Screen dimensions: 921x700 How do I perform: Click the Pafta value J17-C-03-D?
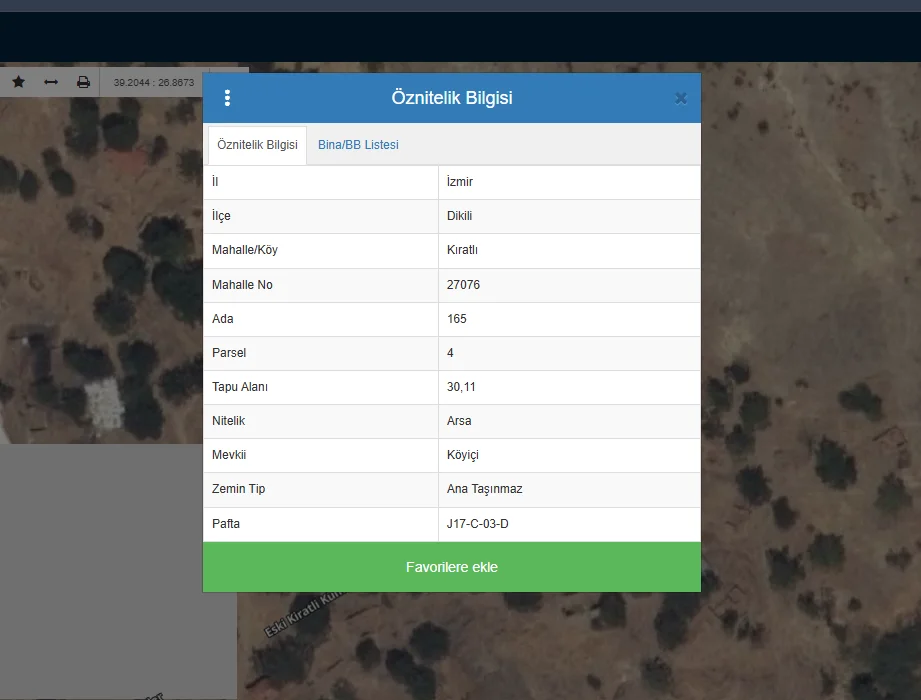(484, 524)
